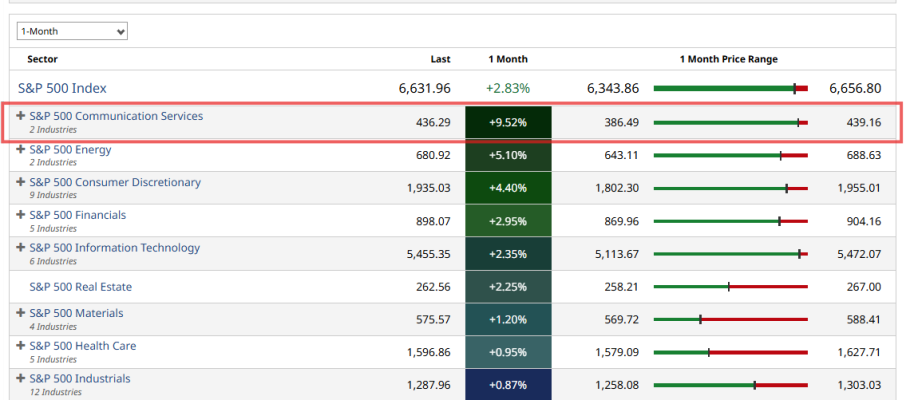Click the S&P 500 Index price range bar
Image resolution: width=910 pixels, height=400 pixels.
(730, 88)
